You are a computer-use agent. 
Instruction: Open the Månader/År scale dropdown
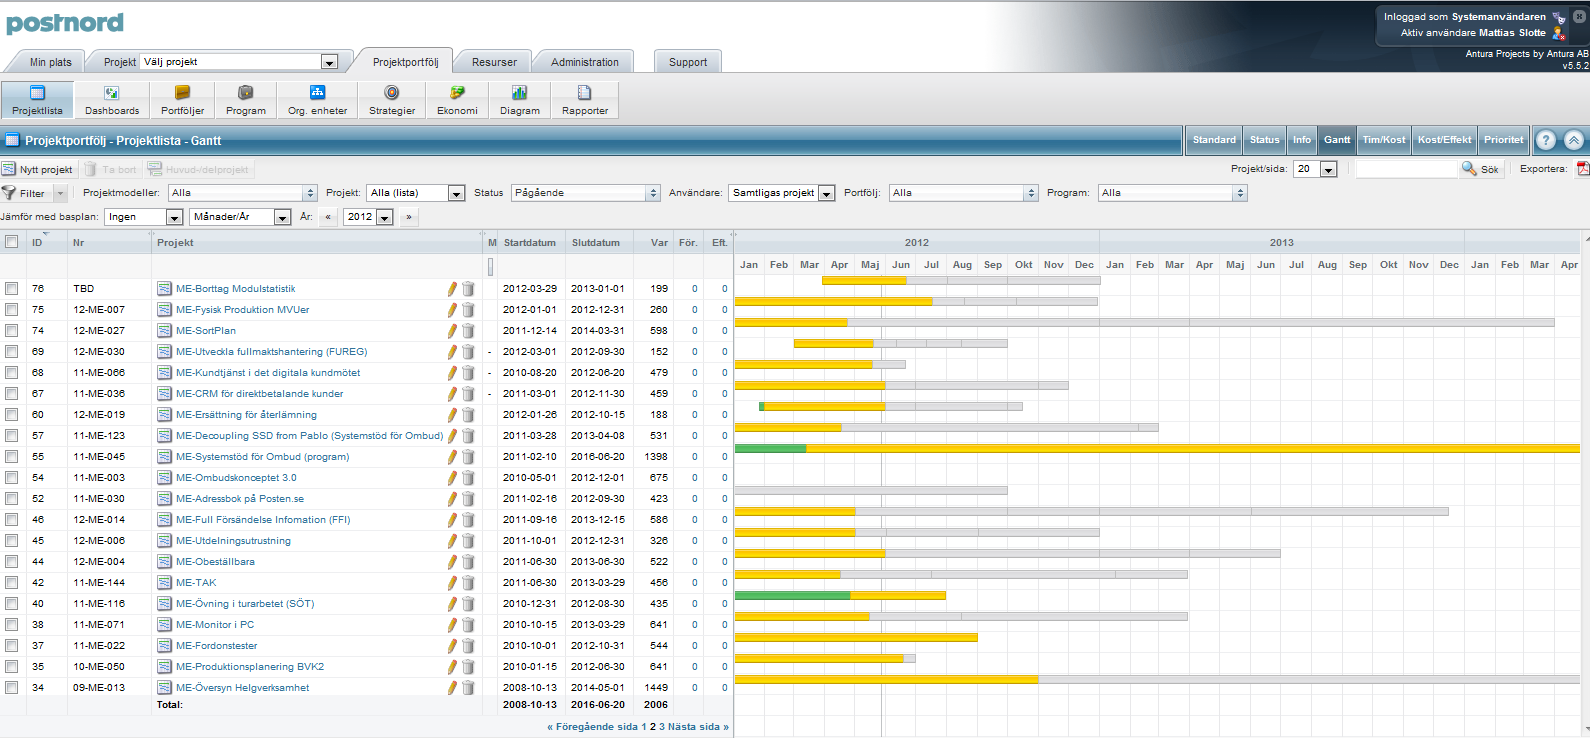coord(240,217)
